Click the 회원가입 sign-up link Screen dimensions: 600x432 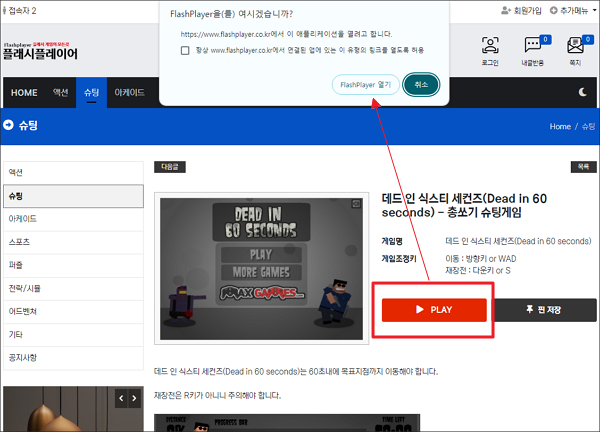pyautogui.click(x=521, y=11)
